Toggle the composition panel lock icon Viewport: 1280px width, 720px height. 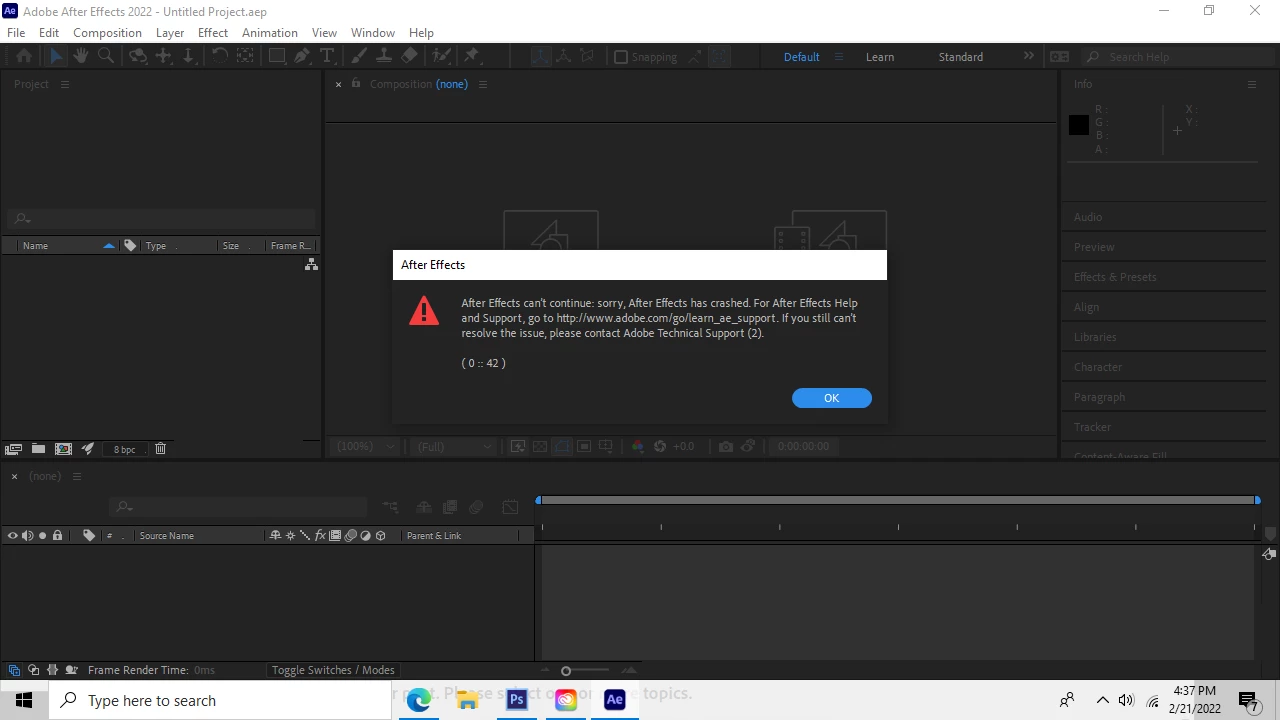pos(355,84)
